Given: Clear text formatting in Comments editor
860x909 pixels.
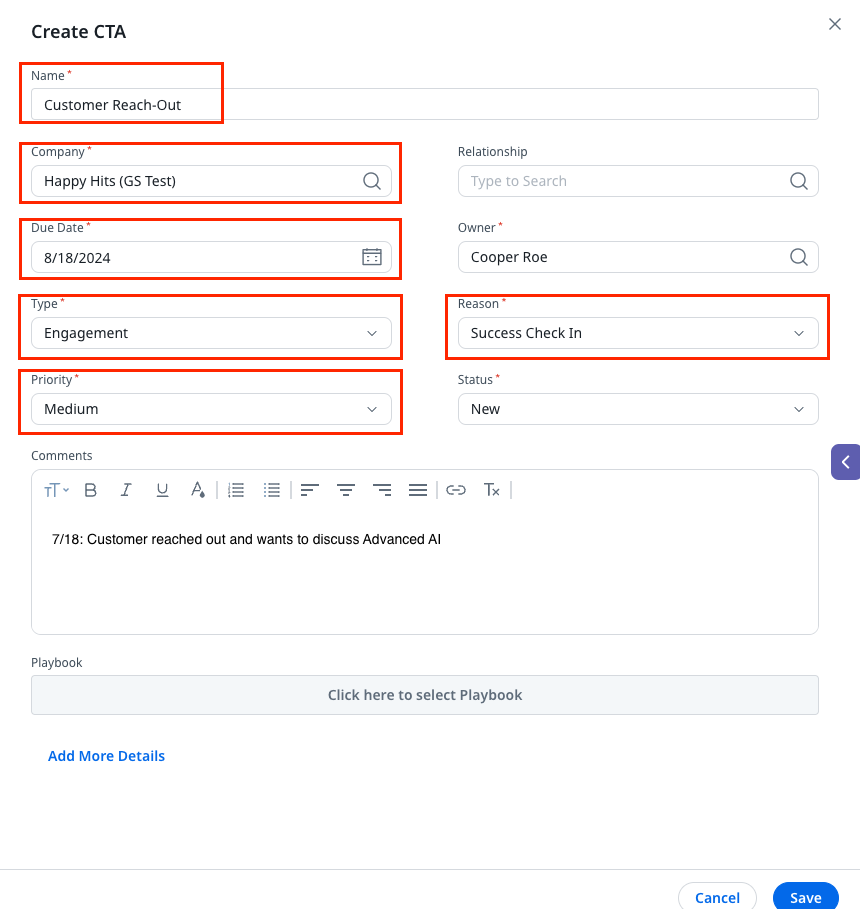Looking at the screenshot, I should click(492, 490).
